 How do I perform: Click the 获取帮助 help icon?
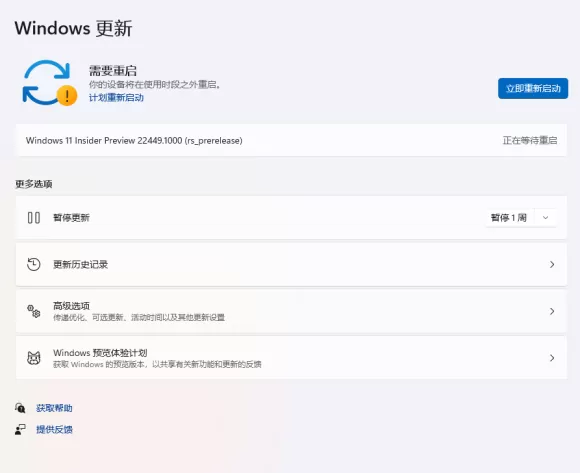(x=20, y=408)
